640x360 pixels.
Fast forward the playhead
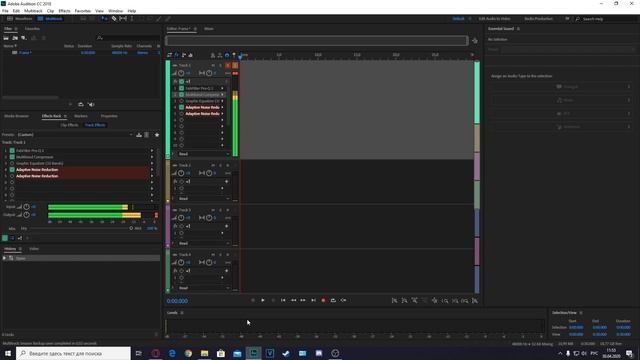point(303,300)
